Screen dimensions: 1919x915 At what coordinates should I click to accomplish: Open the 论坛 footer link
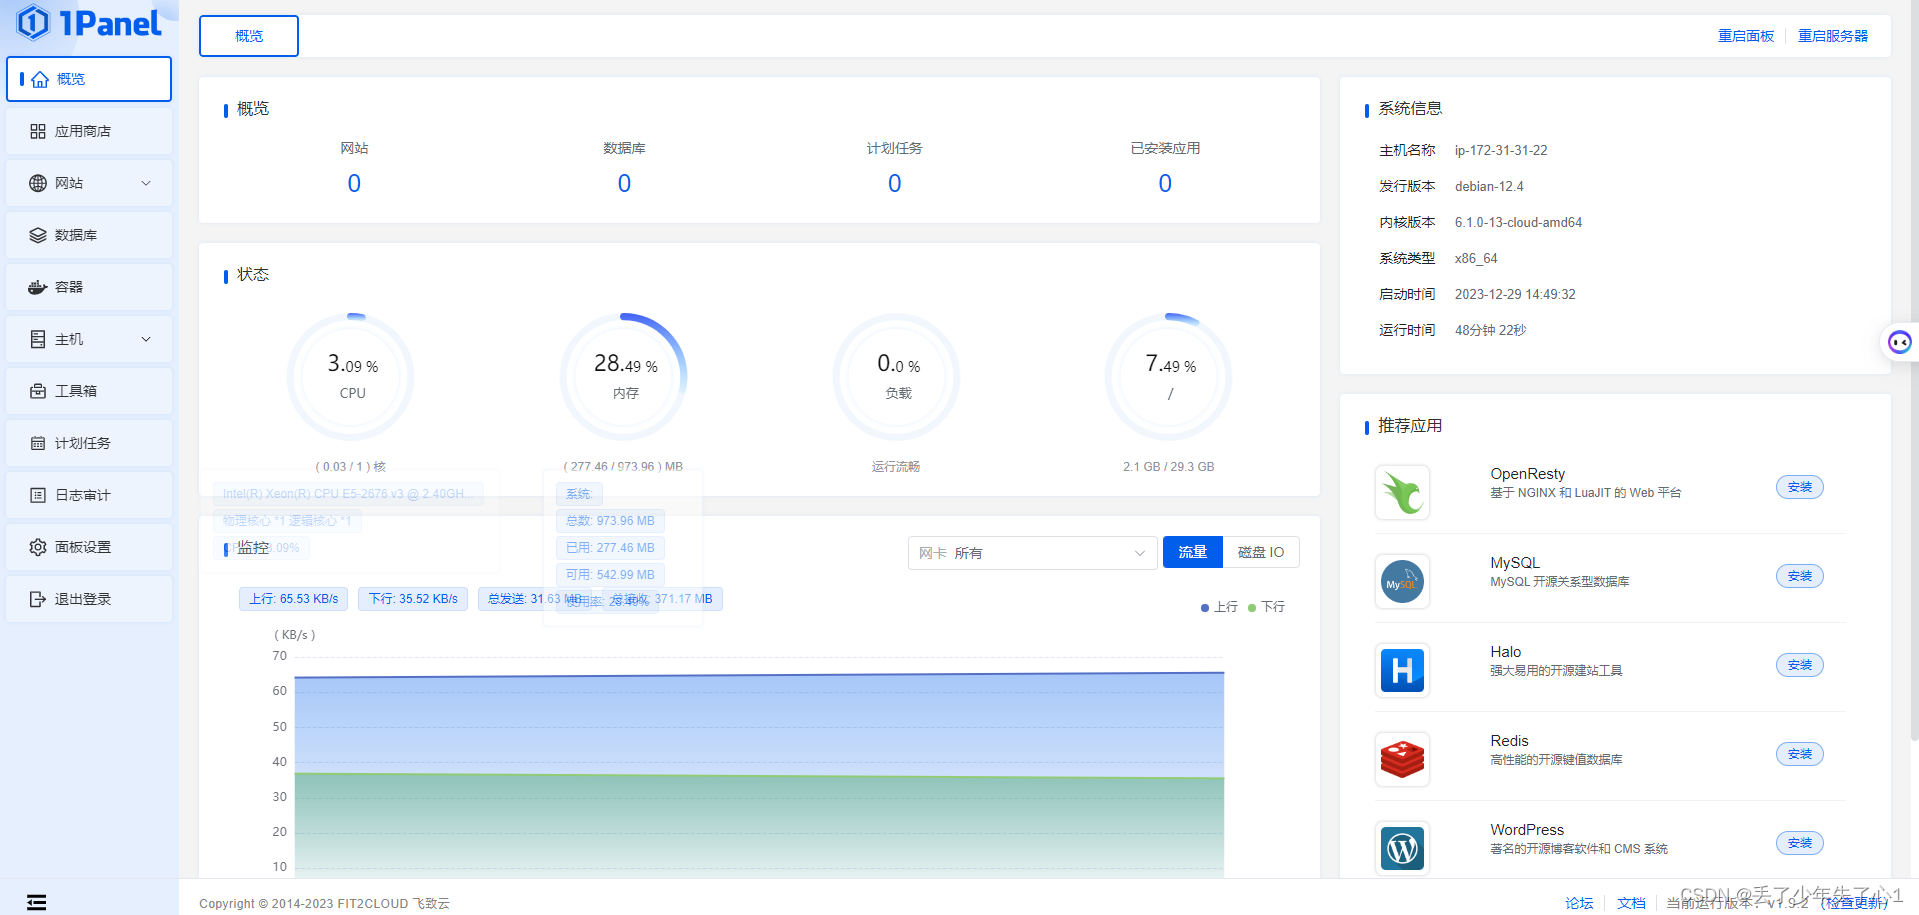pos(1579,904)
